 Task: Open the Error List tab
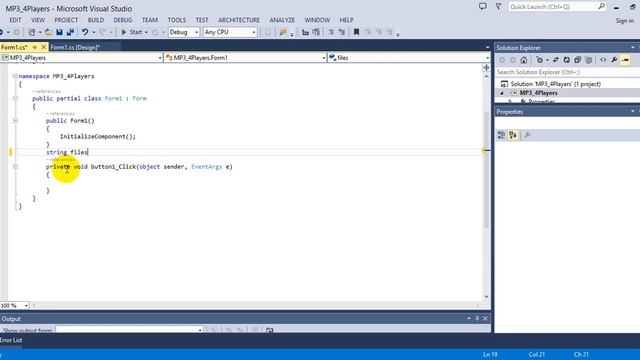11,340
